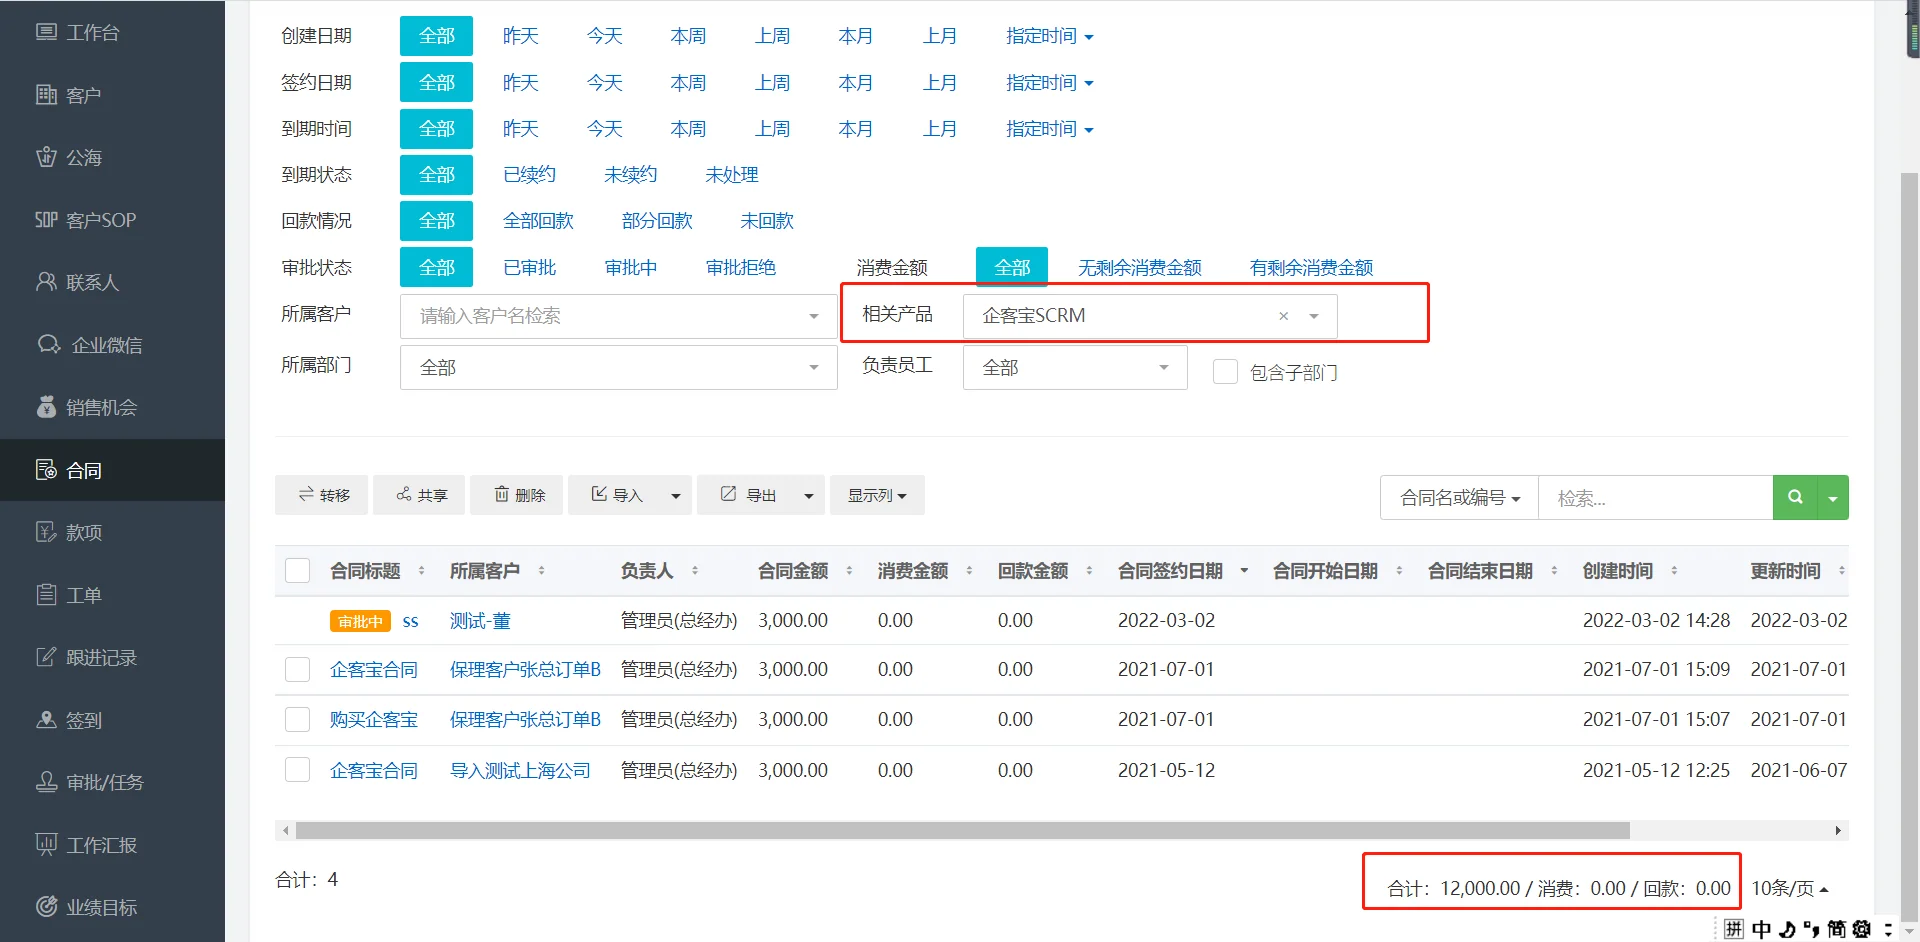Open the 审批/任务 sidebar icon
The width and height of the screenshot is (1920, 942).
click(x=46, y=782)
